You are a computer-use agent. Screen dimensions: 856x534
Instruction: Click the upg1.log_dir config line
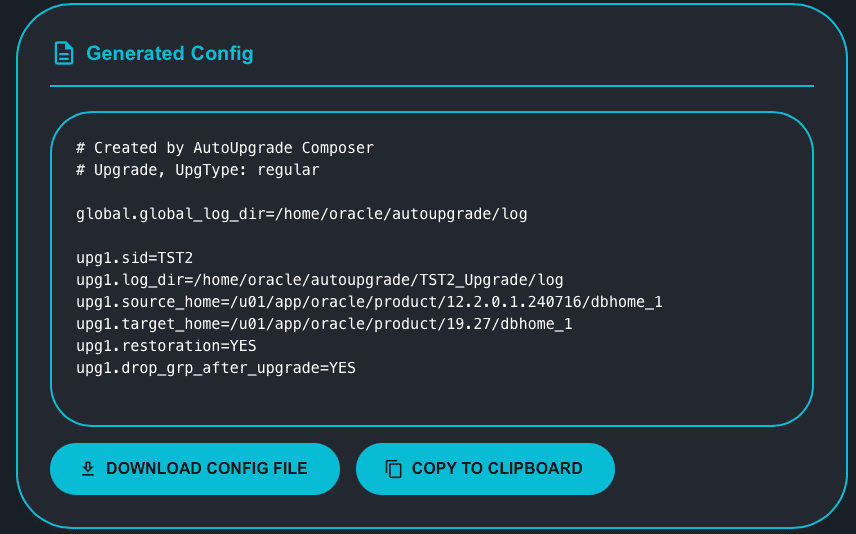[320, 280]
